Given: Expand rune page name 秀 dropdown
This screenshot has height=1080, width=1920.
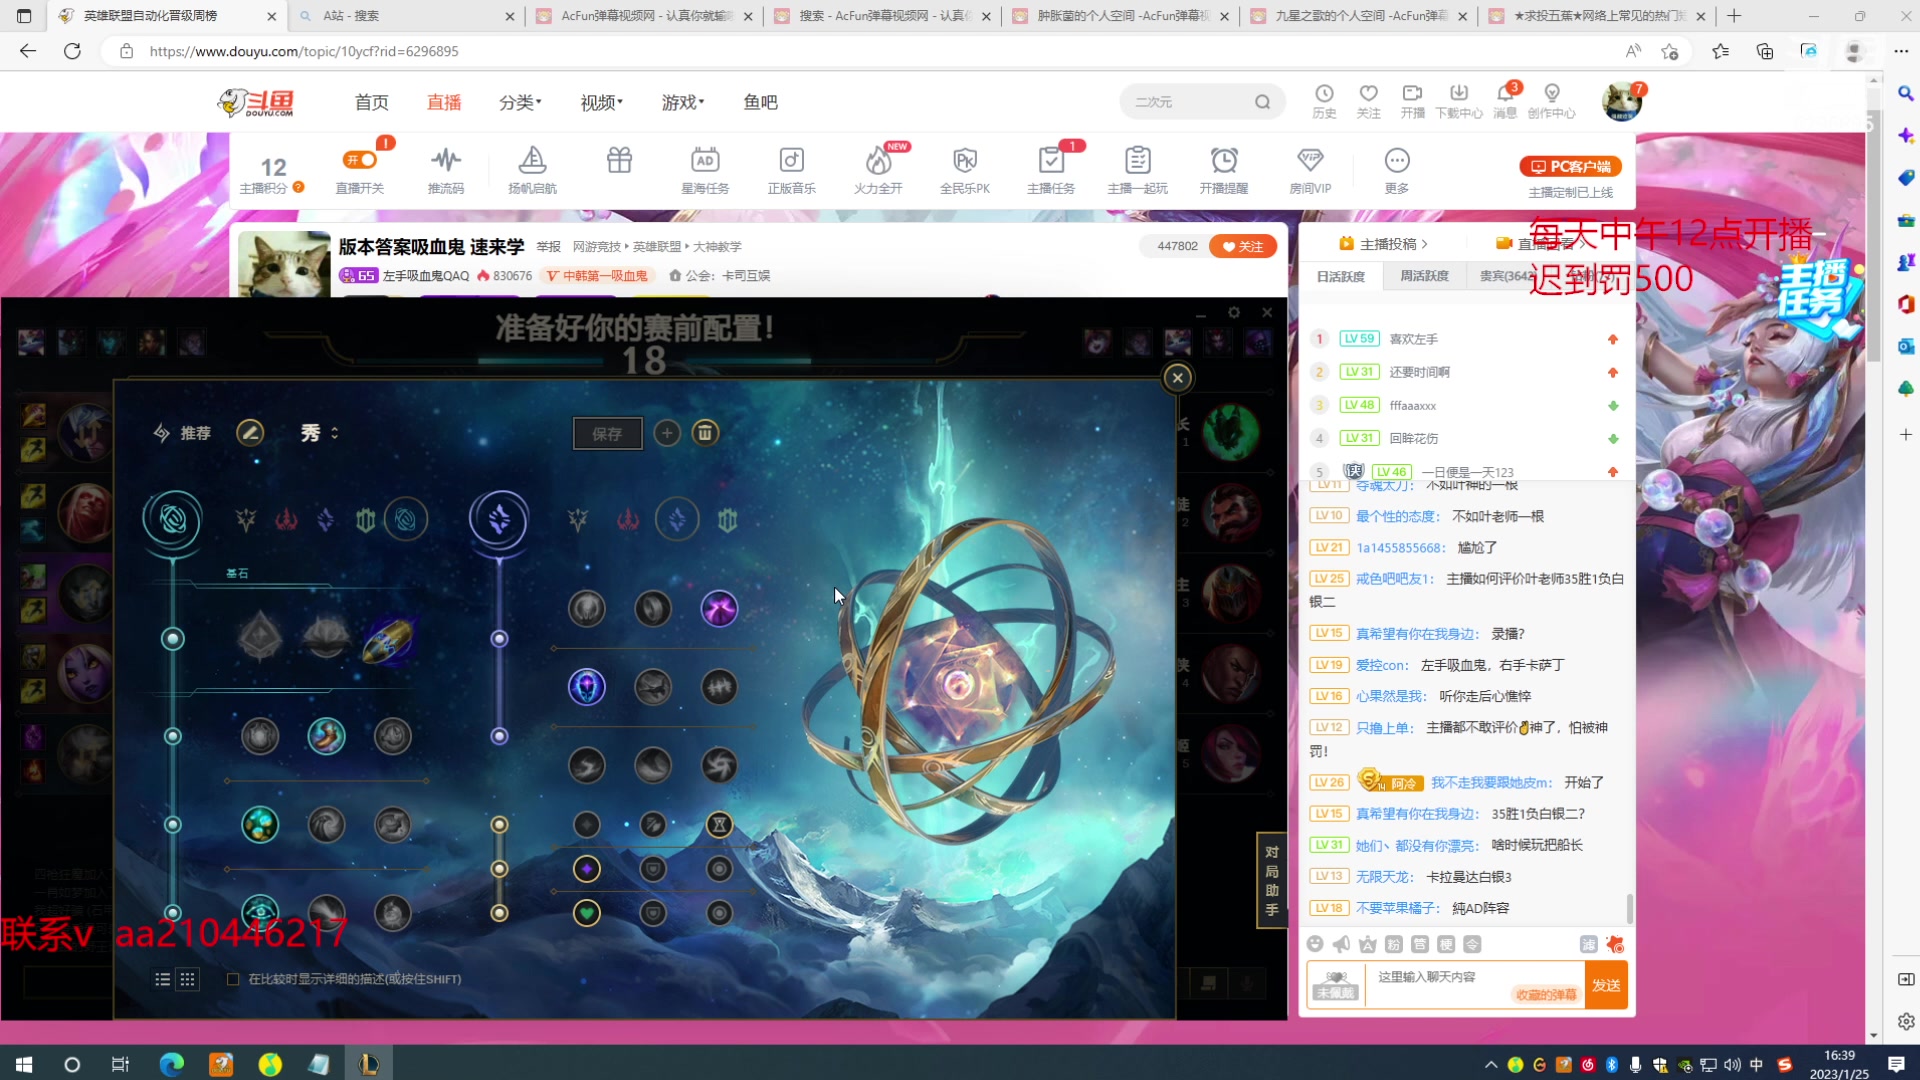Looking at the screenshot, I should (x=320, y=433).
